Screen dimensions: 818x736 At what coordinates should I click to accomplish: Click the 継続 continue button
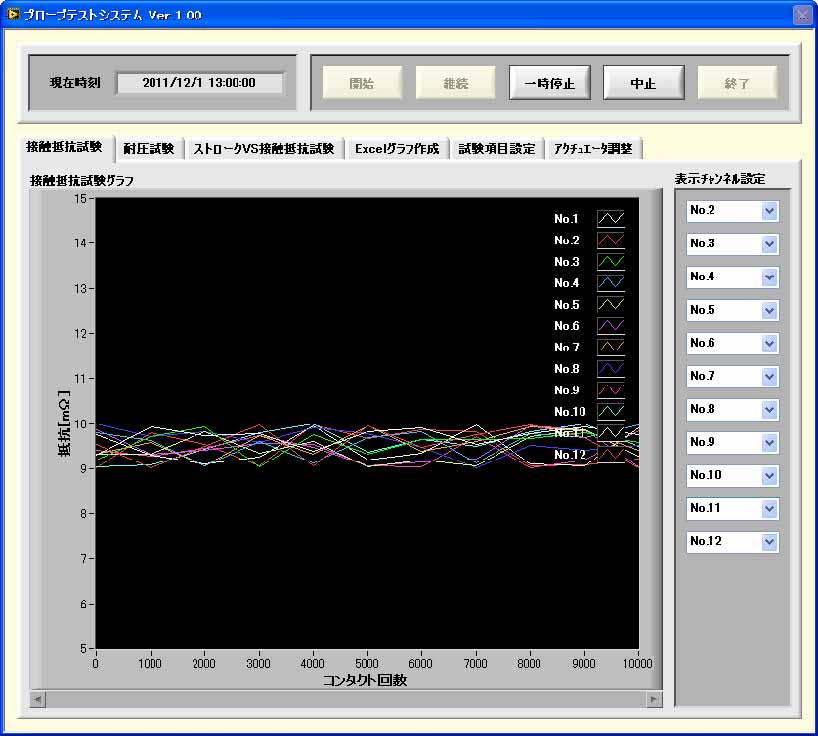click(455, 83)
